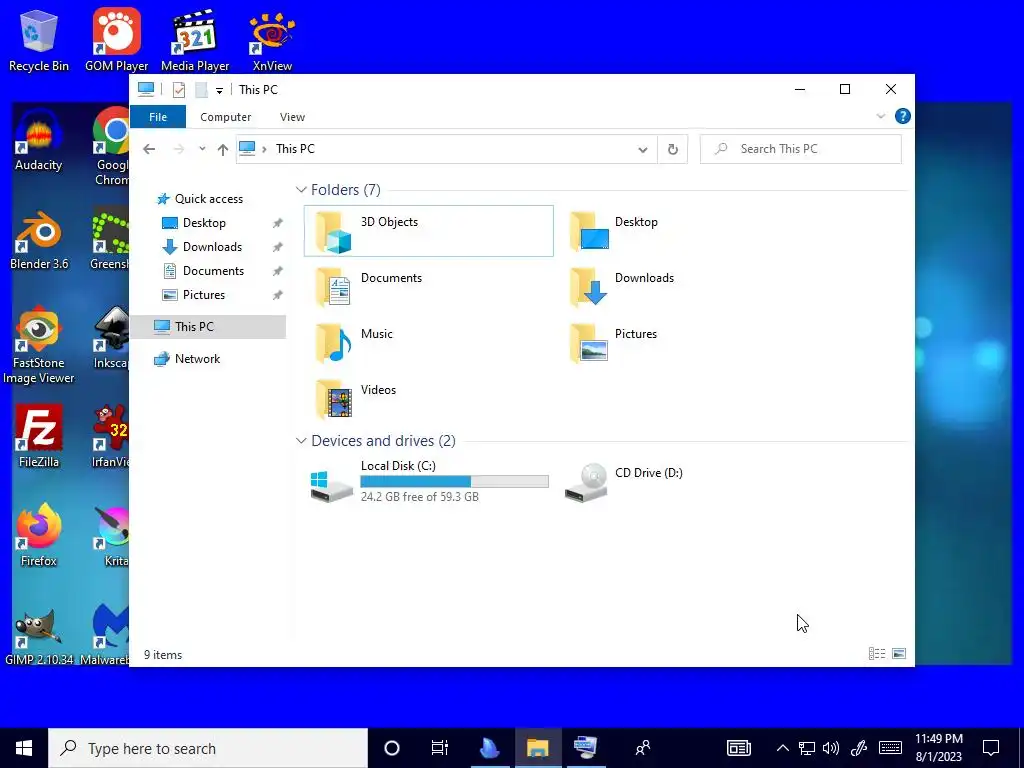Click the Help question mark icon
Viewport: 1024px width, 768px height.
tap(903, 116)
